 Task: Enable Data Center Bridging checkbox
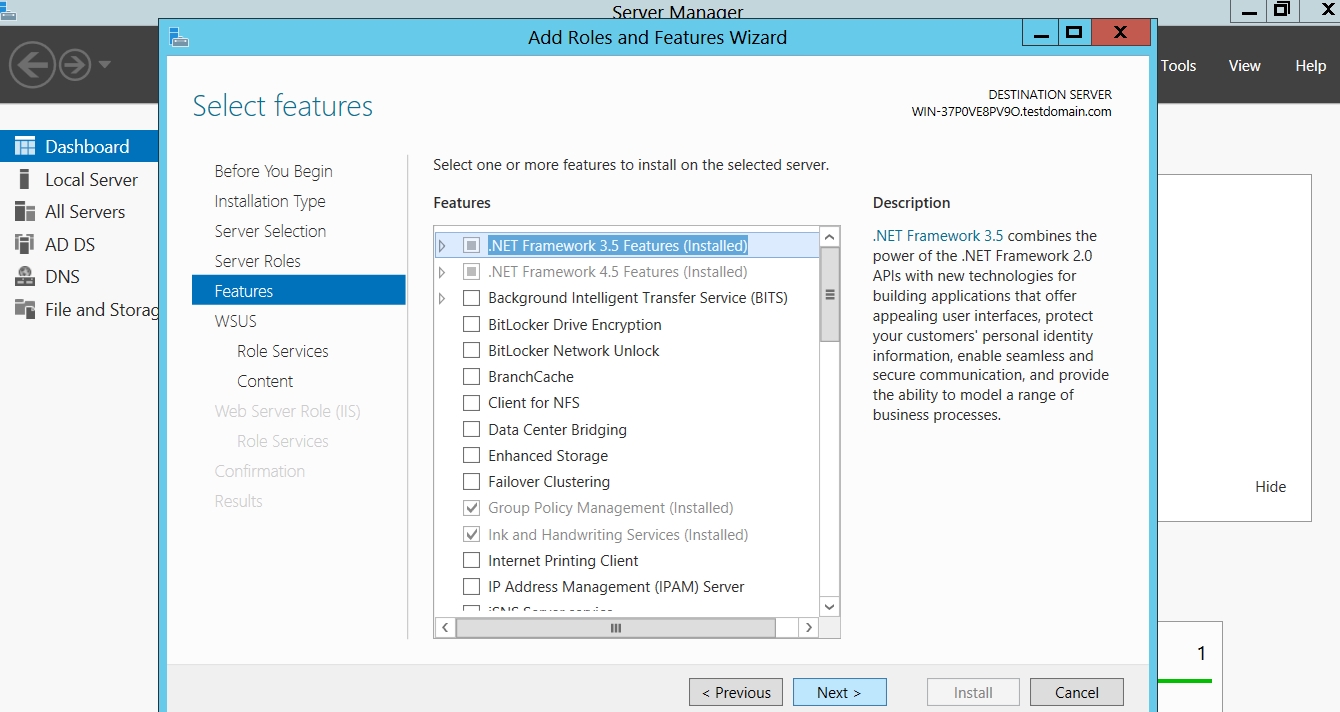point(471,429)
